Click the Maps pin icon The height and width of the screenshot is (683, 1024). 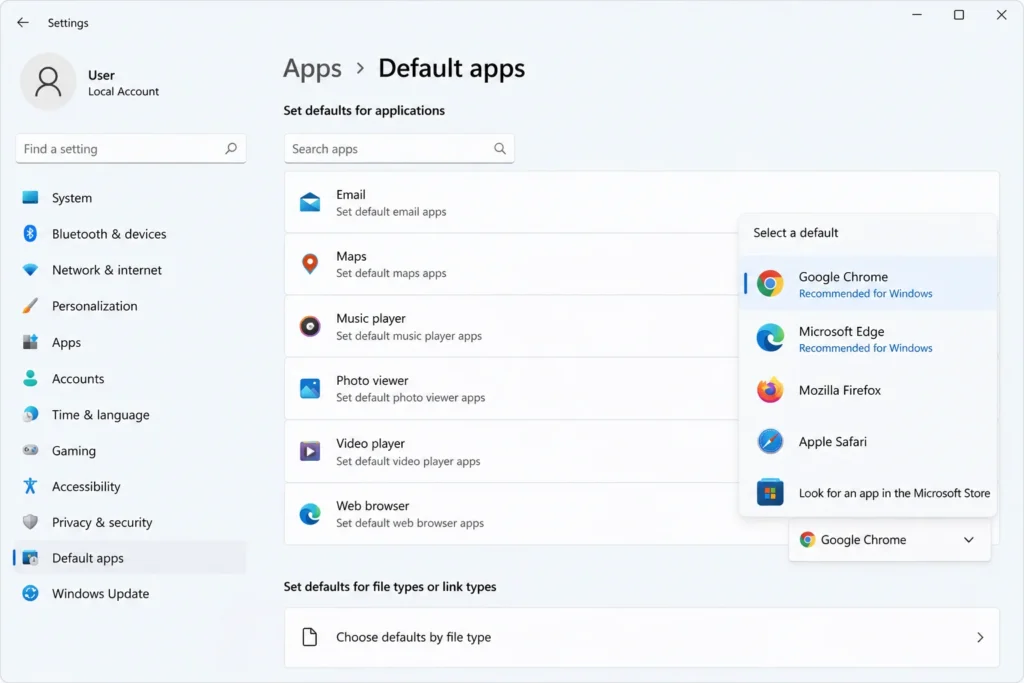(x=310, y=264)
